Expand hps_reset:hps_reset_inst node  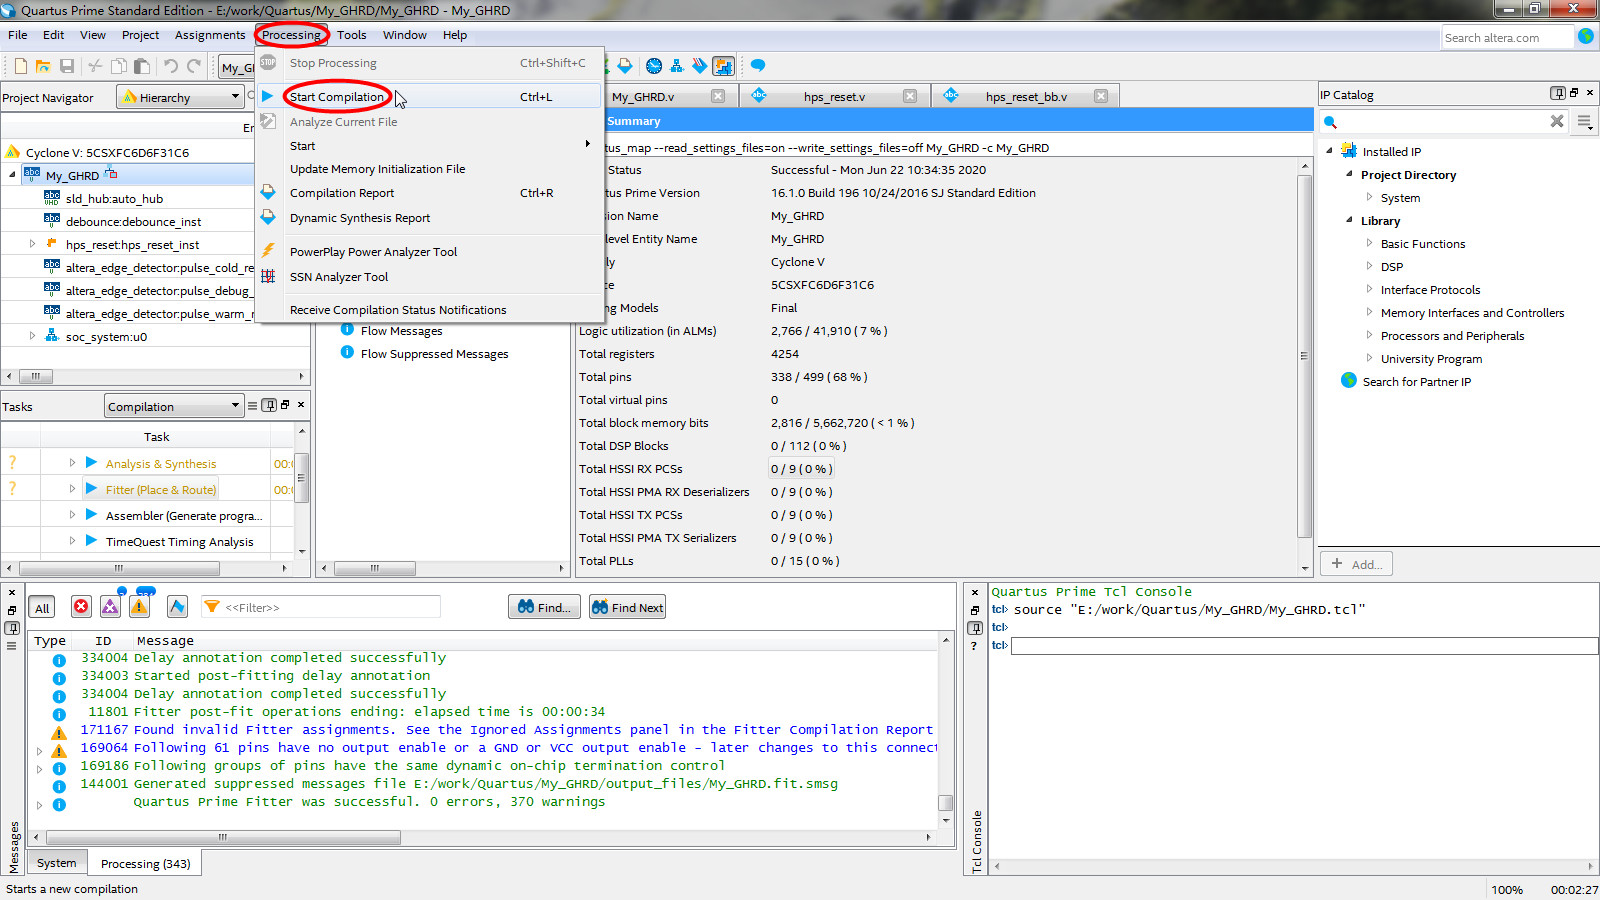click(32, 244)
